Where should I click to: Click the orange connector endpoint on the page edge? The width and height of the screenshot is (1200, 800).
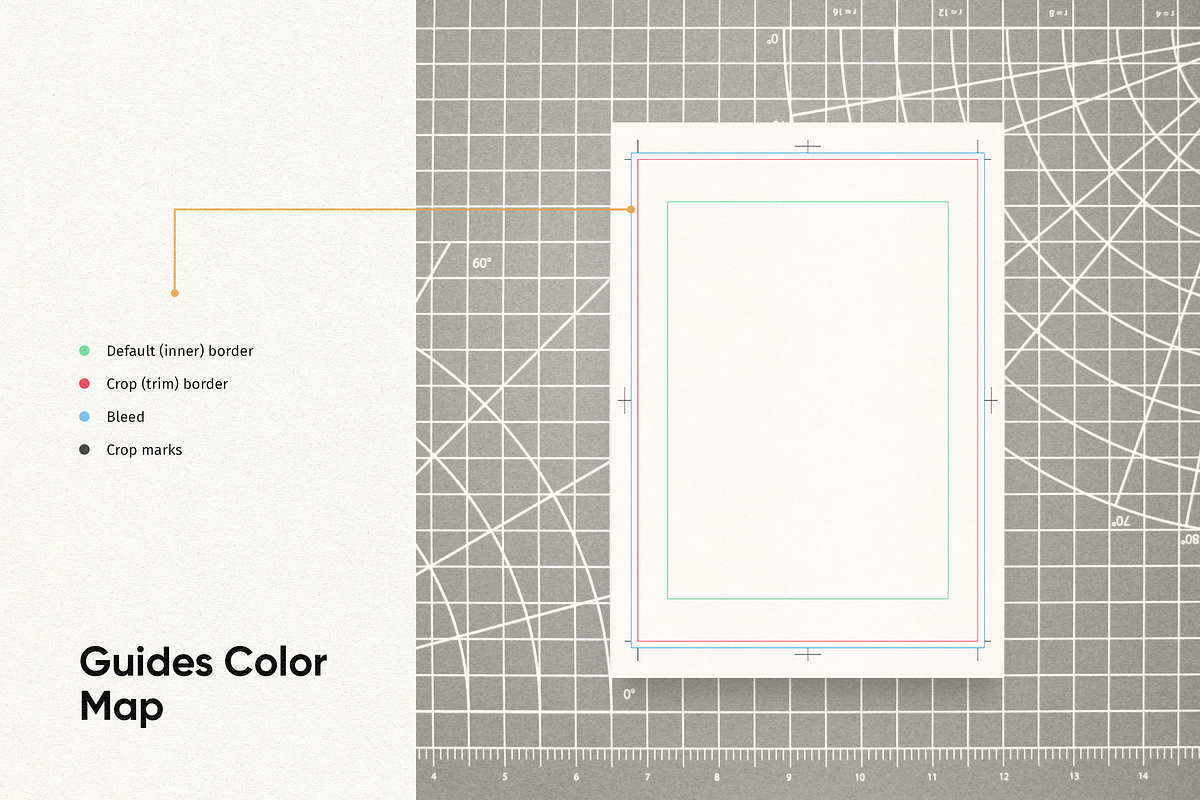[631, 209]
